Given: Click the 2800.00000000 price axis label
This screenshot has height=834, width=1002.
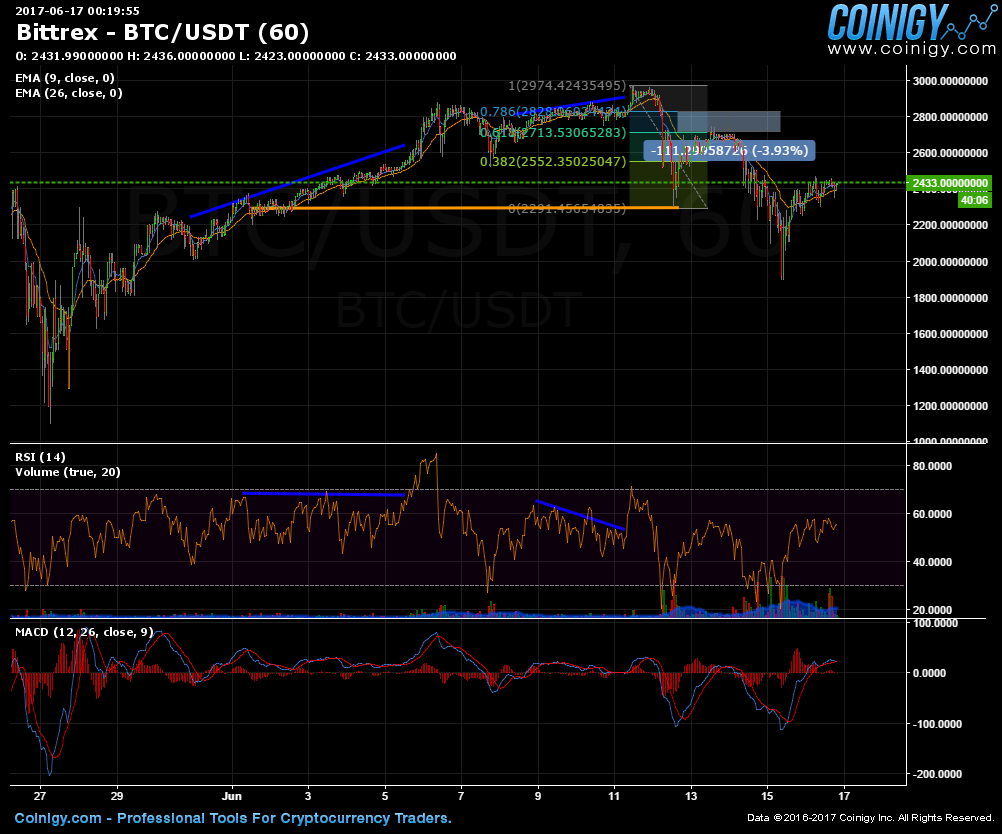Looking at the screenshot, I should 950,117.
